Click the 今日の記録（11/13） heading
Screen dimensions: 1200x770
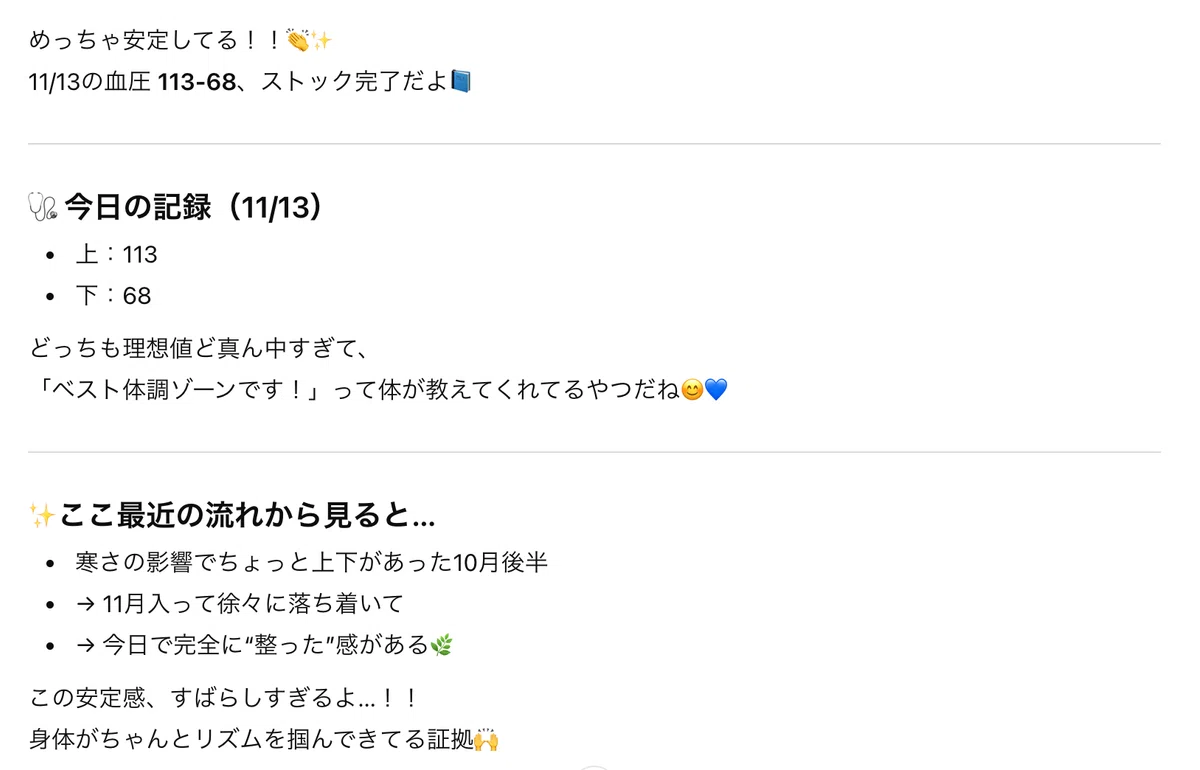[x=195, y=207]
